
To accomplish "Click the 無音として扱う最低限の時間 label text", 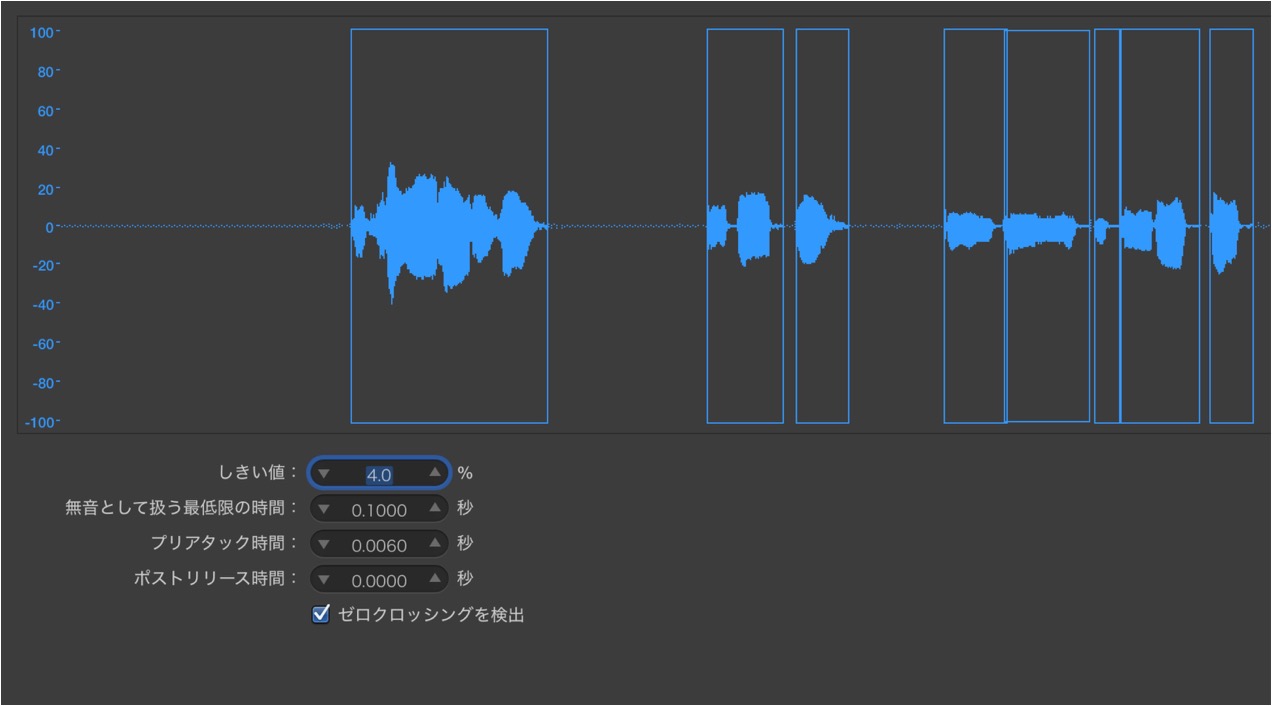I will point(181,508).
